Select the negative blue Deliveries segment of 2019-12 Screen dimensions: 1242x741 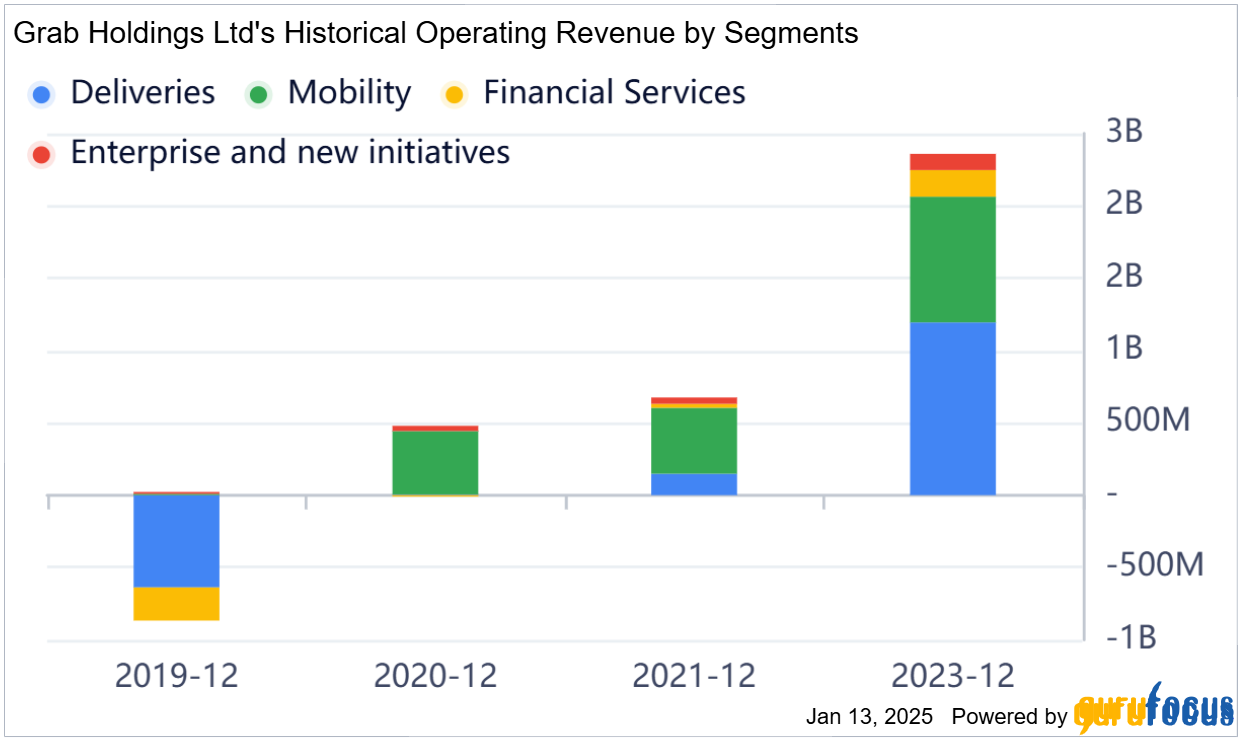[x=176, y=541]
